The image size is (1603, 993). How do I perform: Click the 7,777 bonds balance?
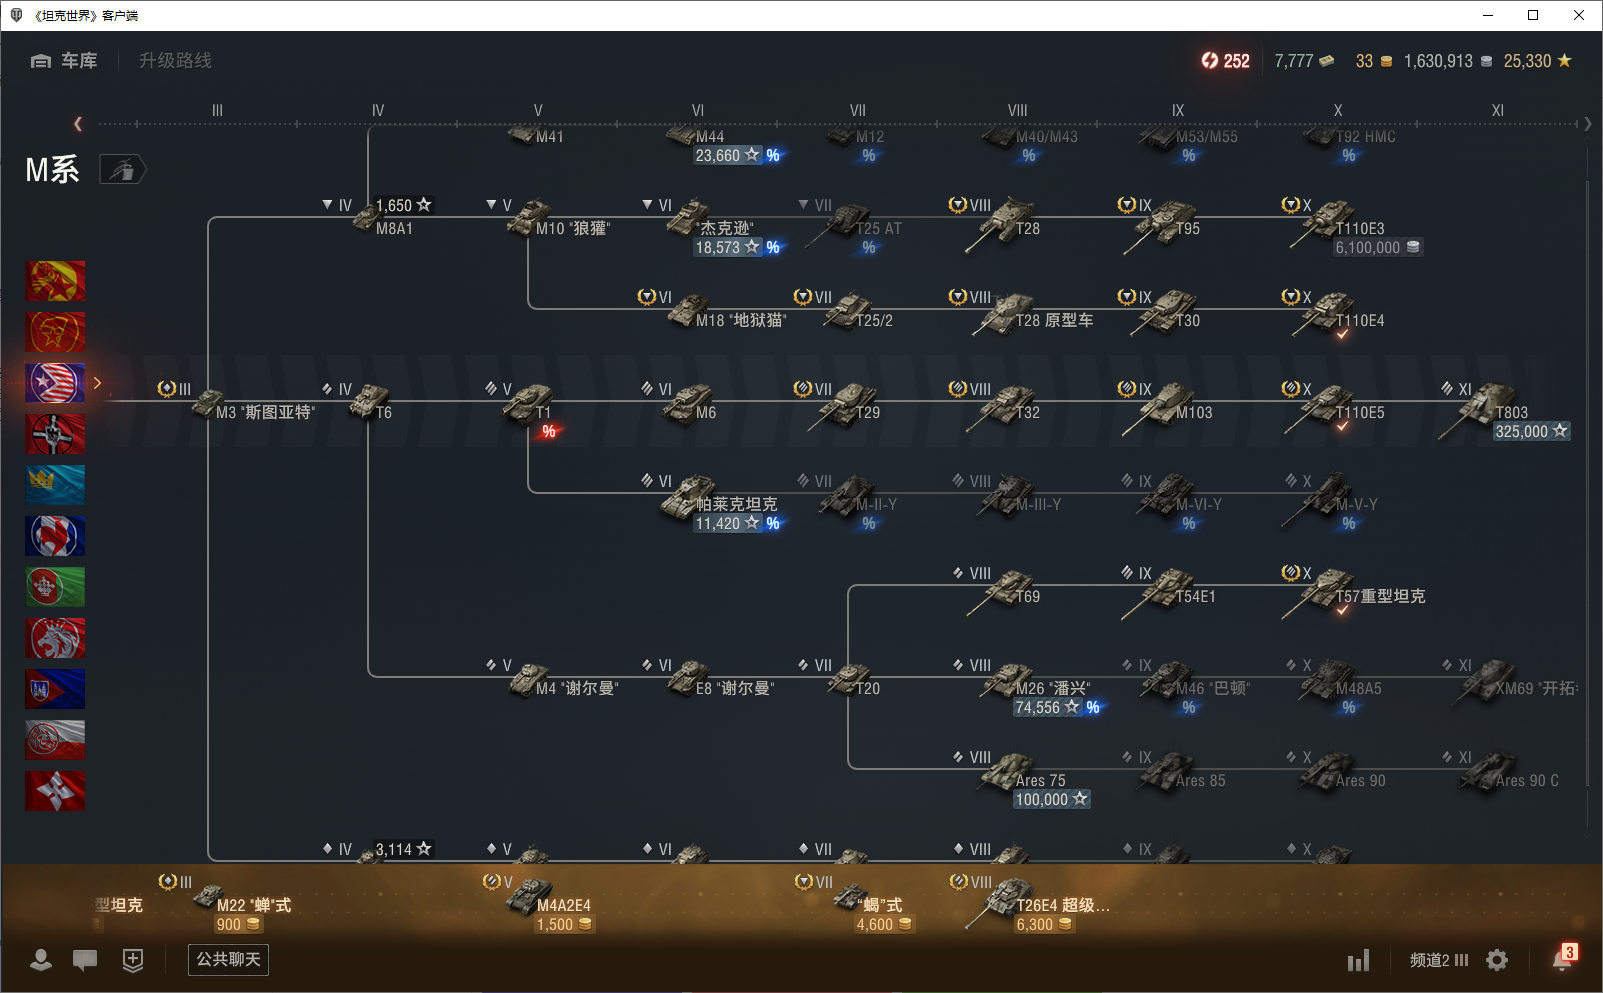pyautogui.click(x=1304, y=61)
